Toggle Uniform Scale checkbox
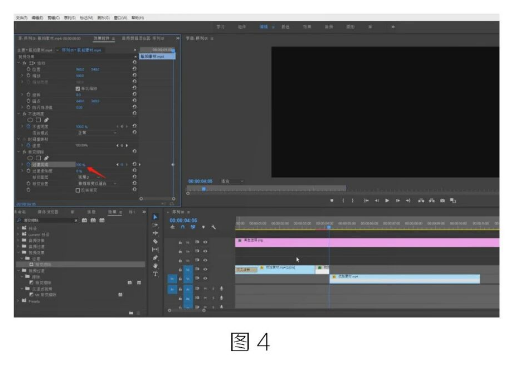Viewport: 513px width, 365px height. click(x=78, y=89)
